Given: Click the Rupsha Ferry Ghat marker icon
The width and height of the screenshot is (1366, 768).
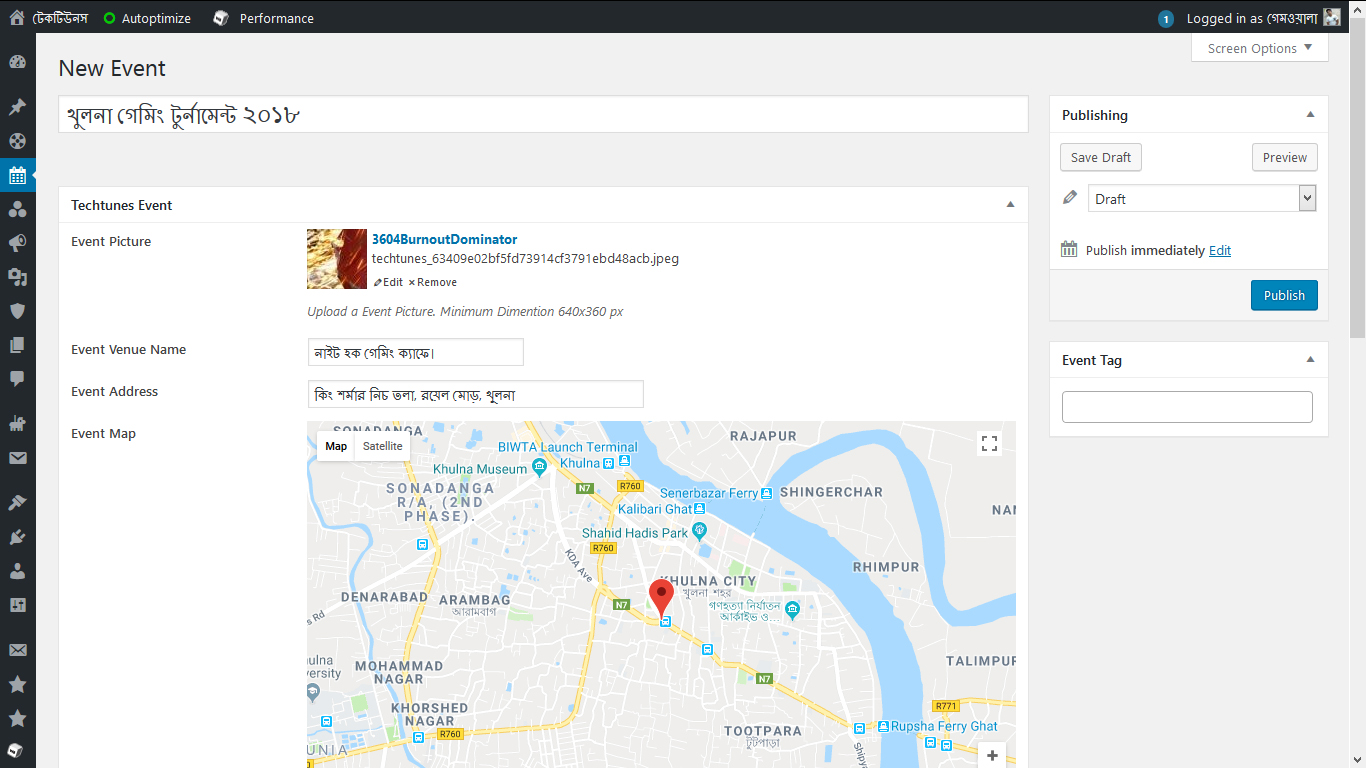Looking at the screenshot, I should tap(884, 726).
